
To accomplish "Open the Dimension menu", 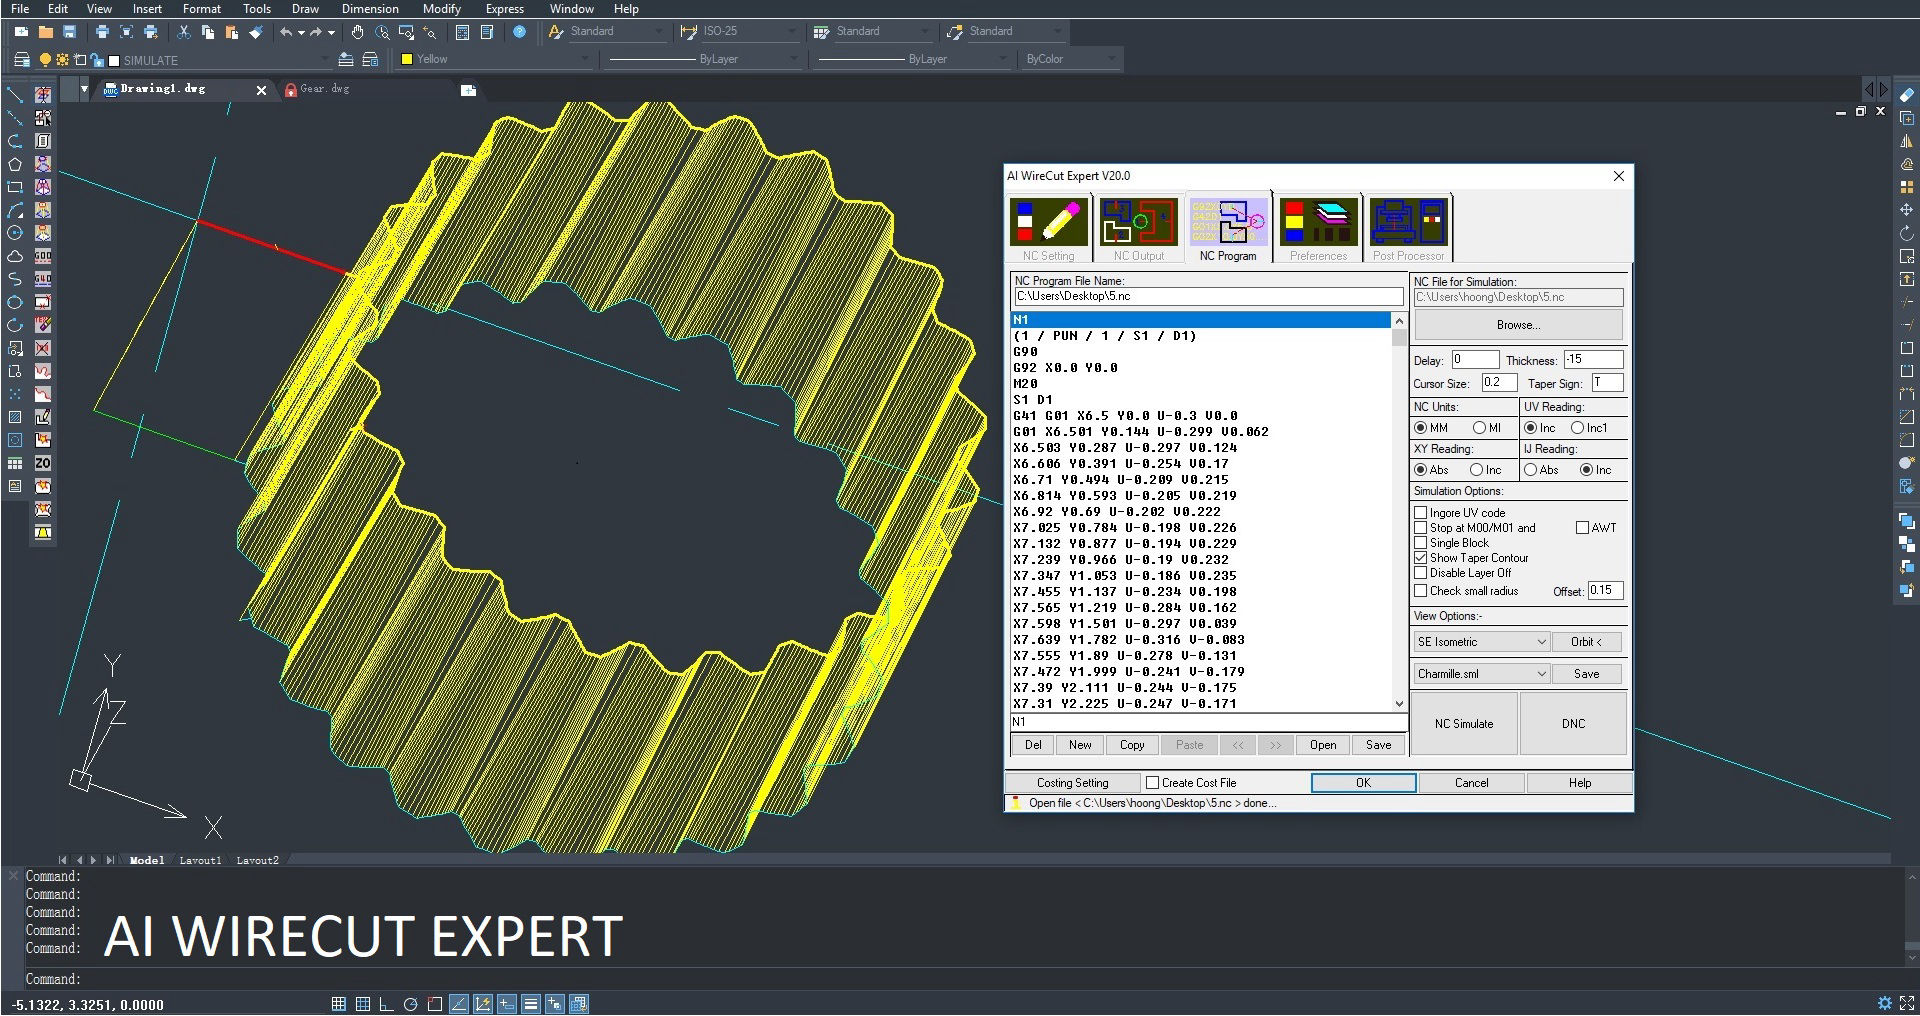I will click(369, 9).
